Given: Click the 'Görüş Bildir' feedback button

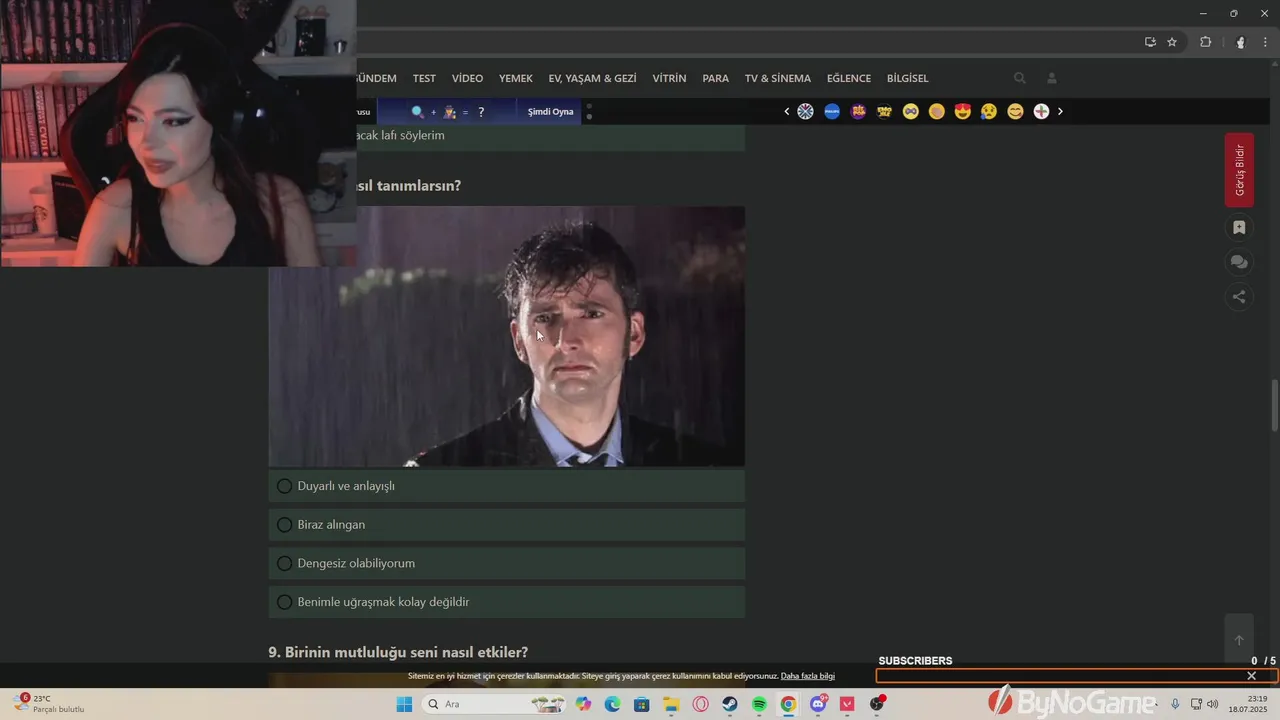Looking at the screenshot, I should (x=1239, y=170).
